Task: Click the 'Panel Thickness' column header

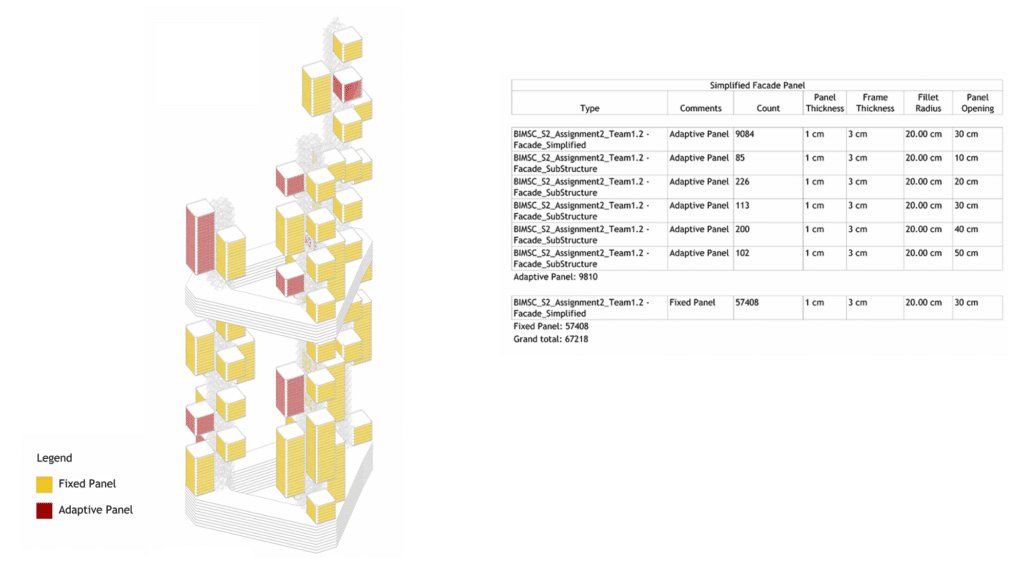Action: (825, 103)
